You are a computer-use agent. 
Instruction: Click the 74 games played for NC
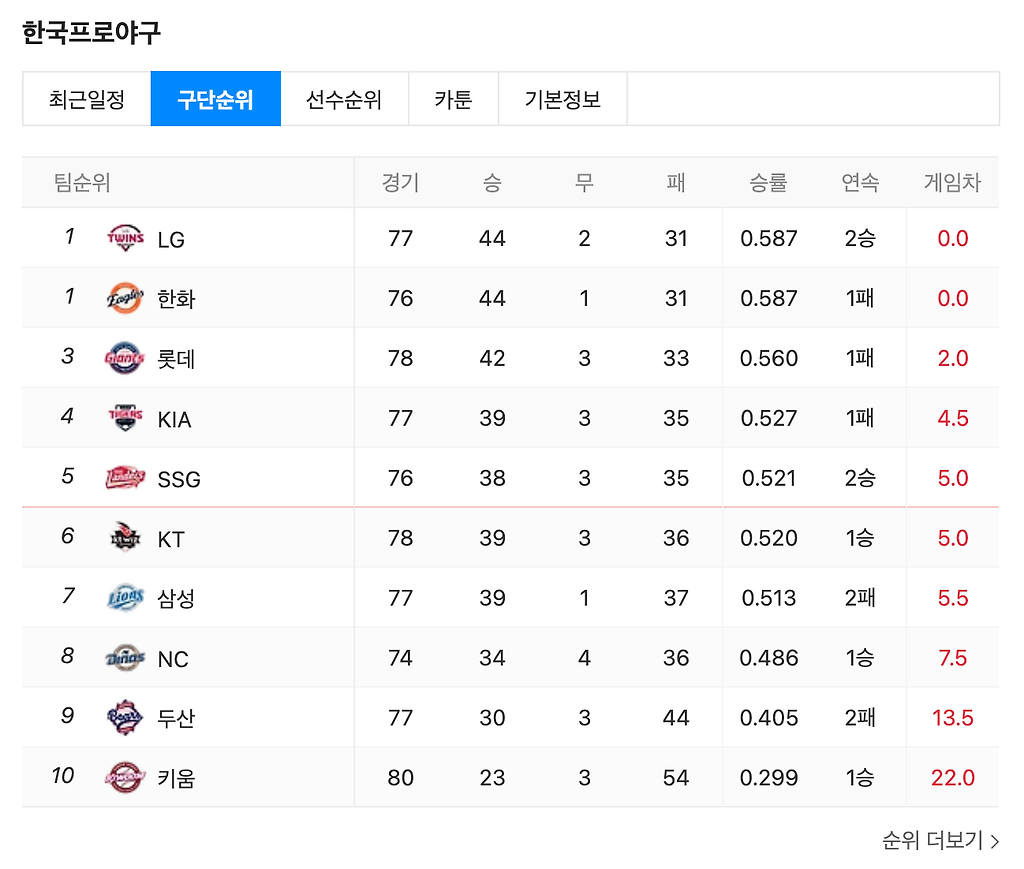point(400,657)
